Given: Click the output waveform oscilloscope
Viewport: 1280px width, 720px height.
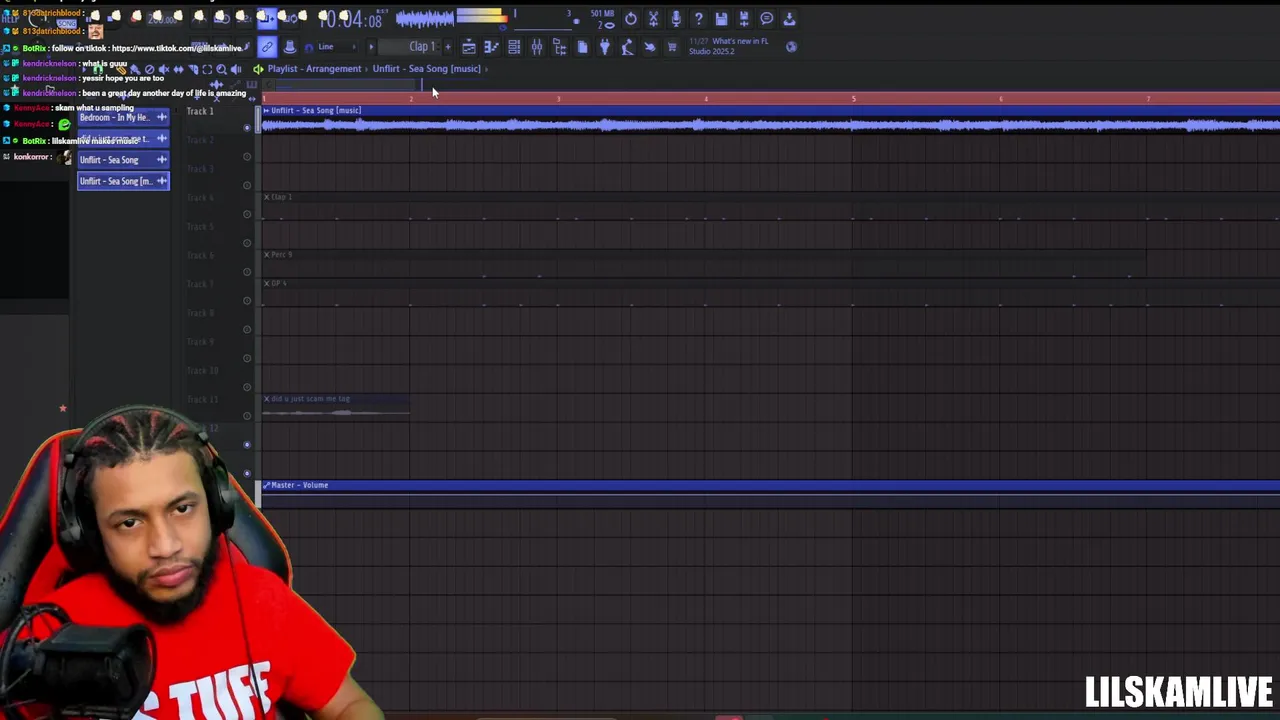Looking at the screenshot, I should [426, 18].
